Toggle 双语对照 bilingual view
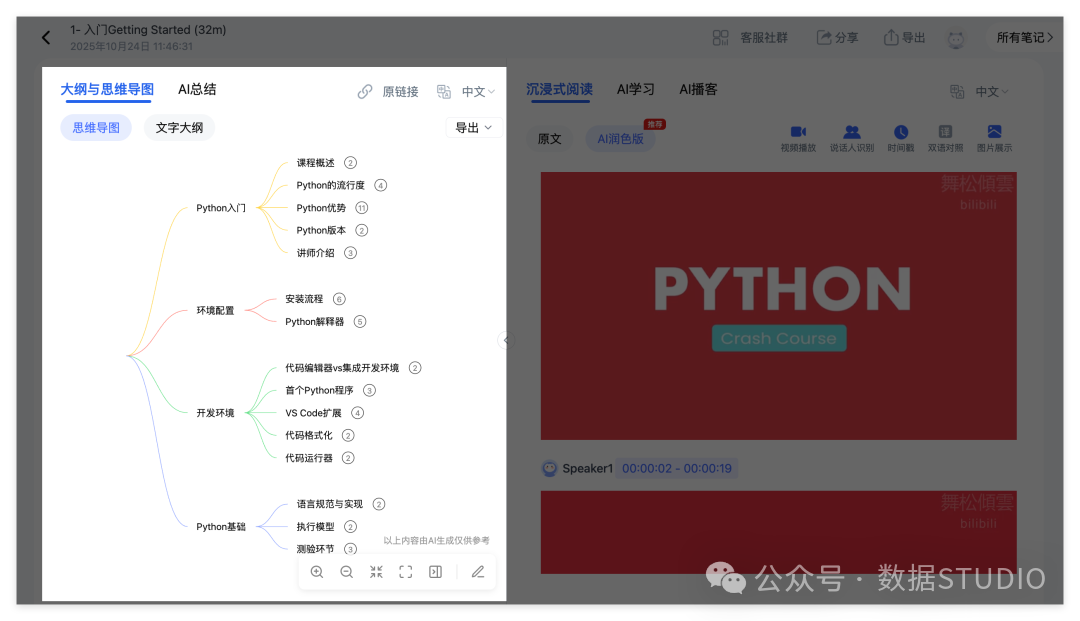 945,138
